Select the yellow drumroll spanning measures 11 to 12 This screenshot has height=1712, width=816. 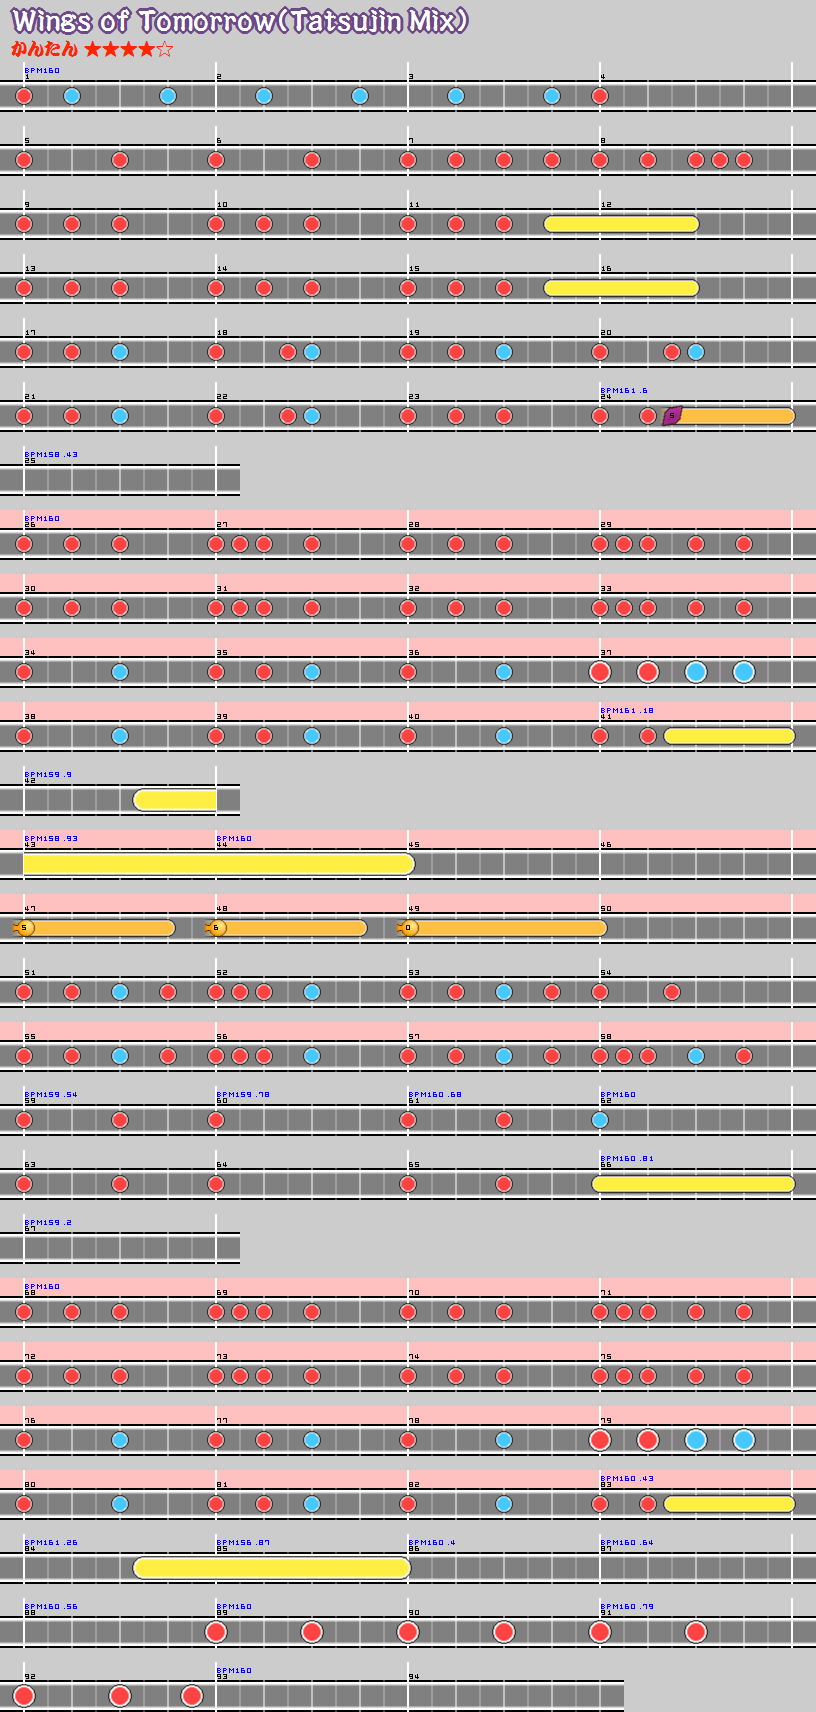(x=621, y=223)
